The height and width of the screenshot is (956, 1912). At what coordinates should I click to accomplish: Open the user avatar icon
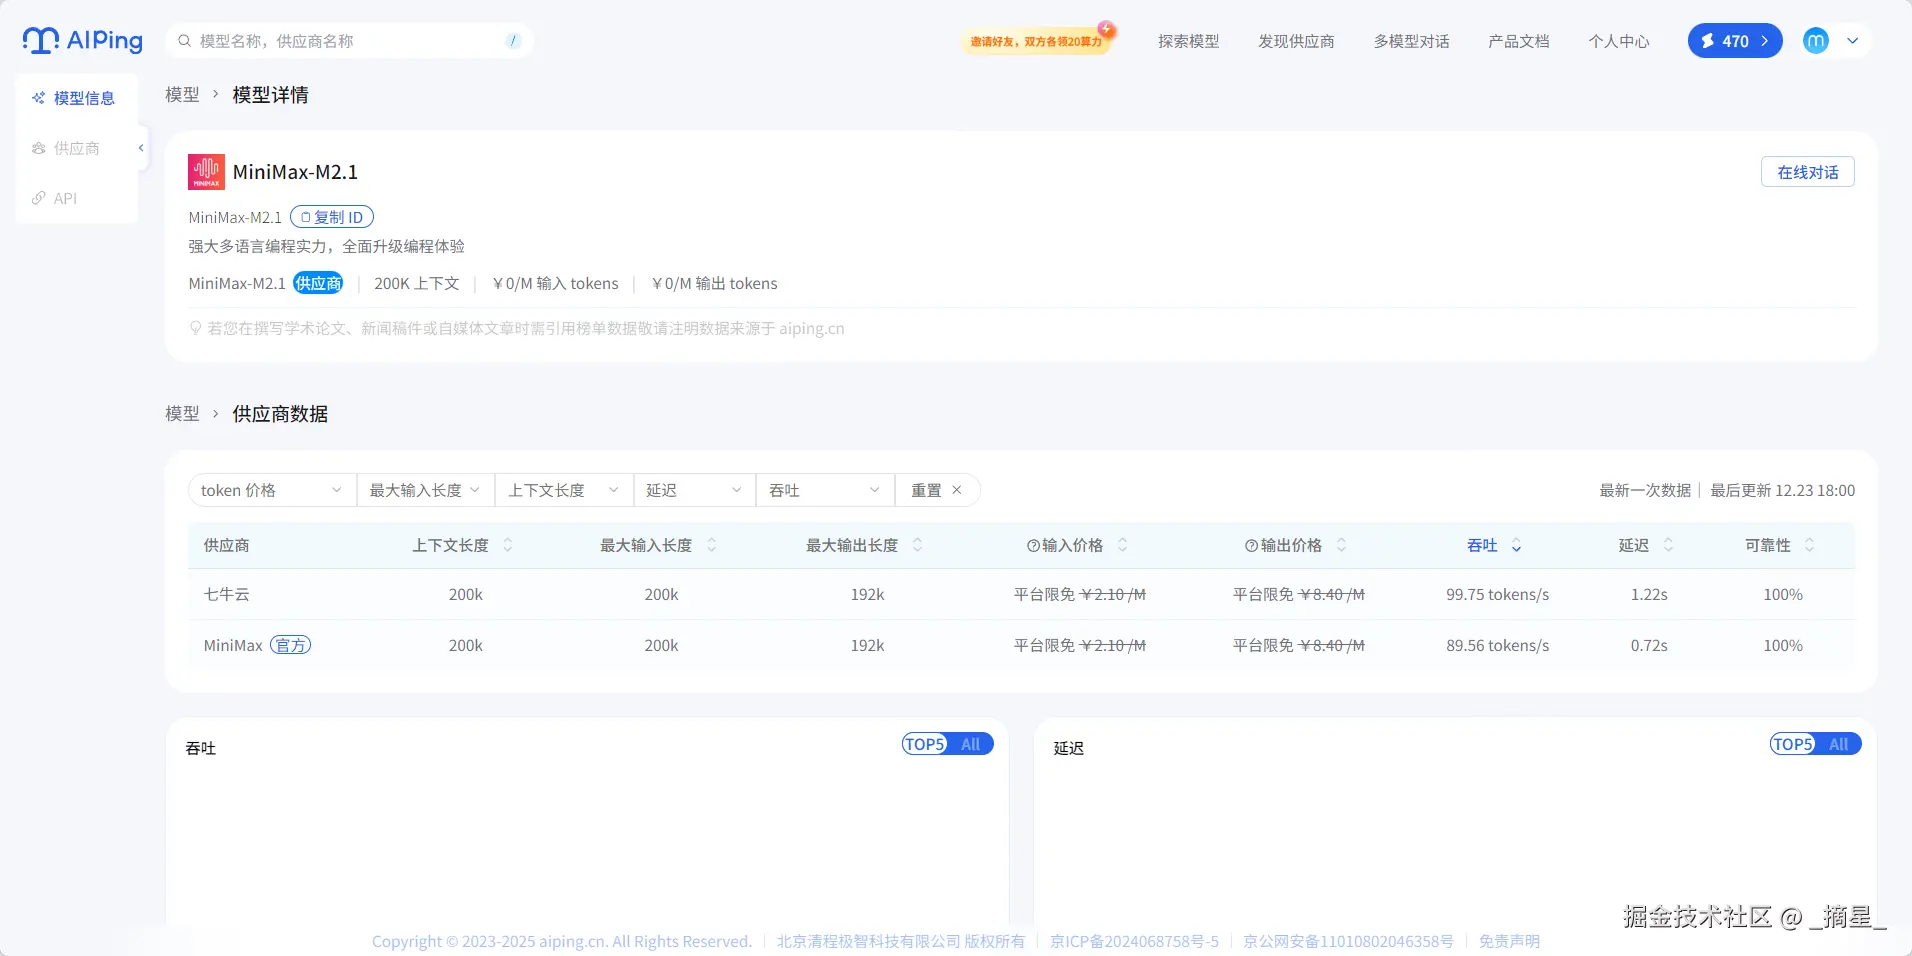(1816, 41)
